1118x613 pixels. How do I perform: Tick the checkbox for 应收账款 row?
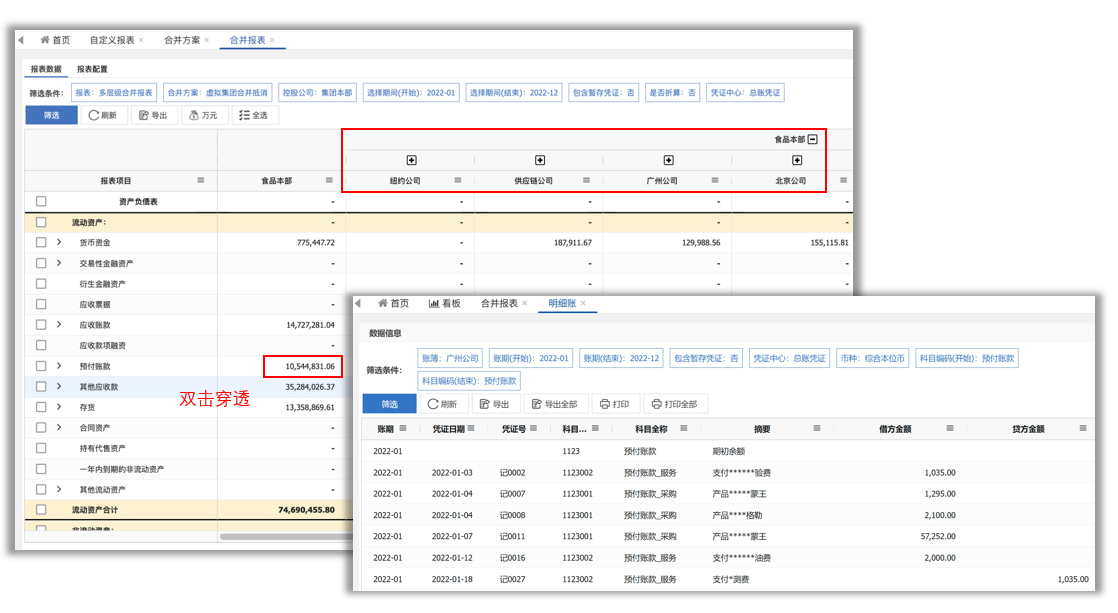41,324
